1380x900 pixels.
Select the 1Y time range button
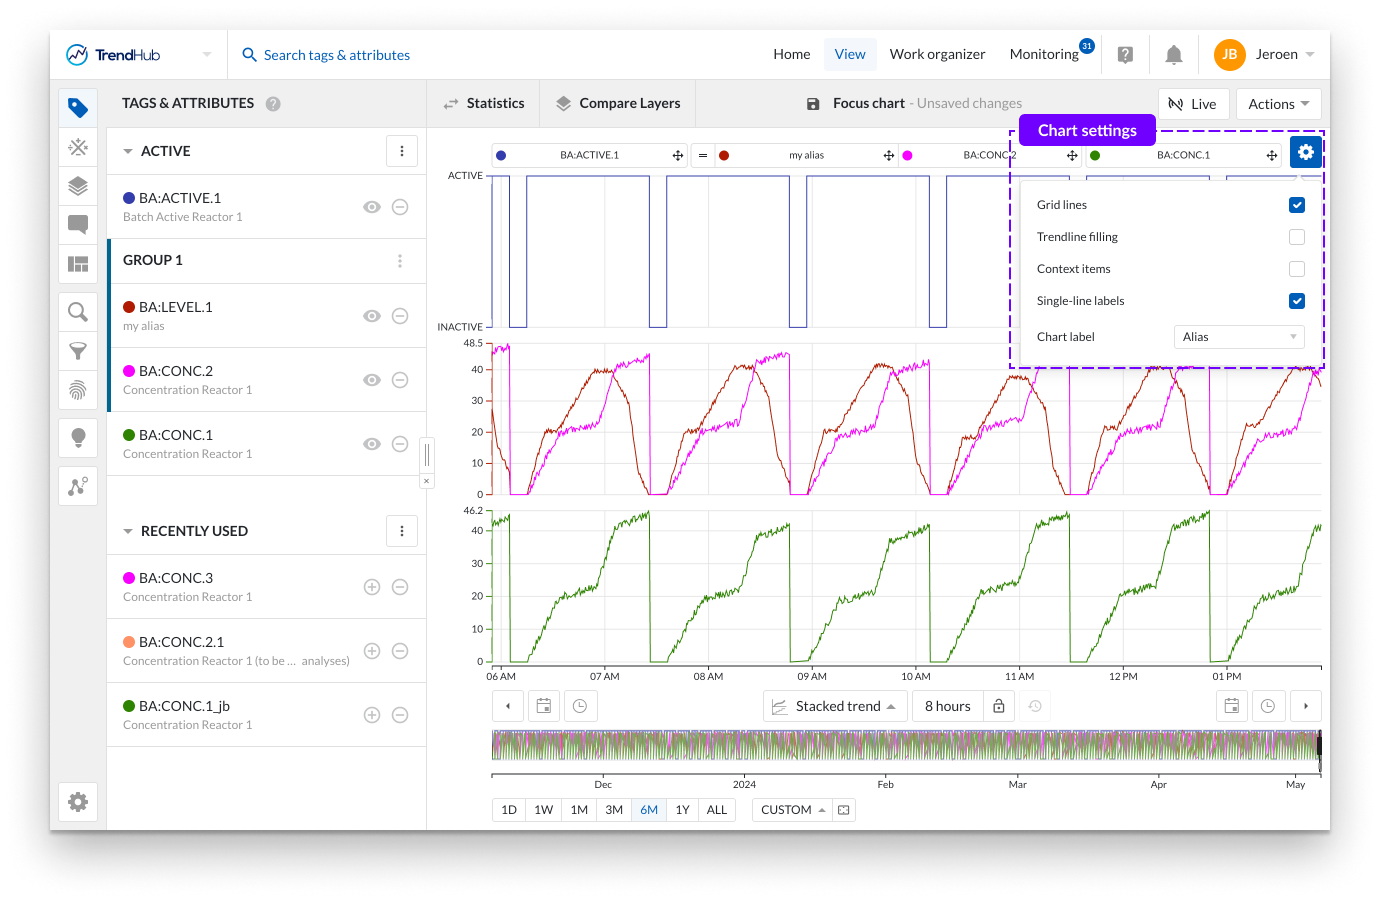[682, 810]
